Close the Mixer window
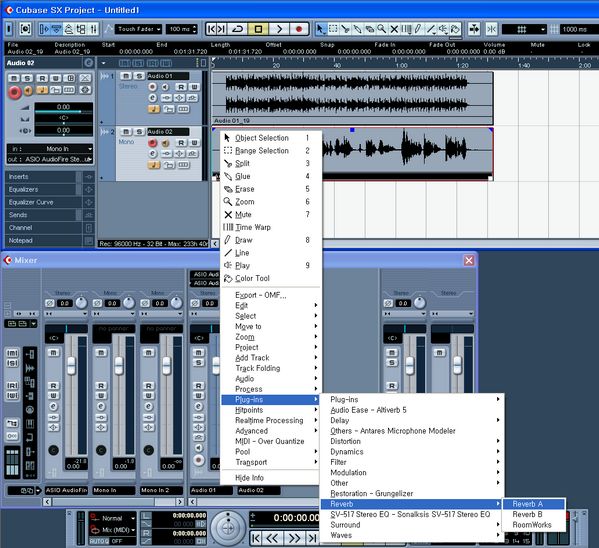 tap(469, 260)
